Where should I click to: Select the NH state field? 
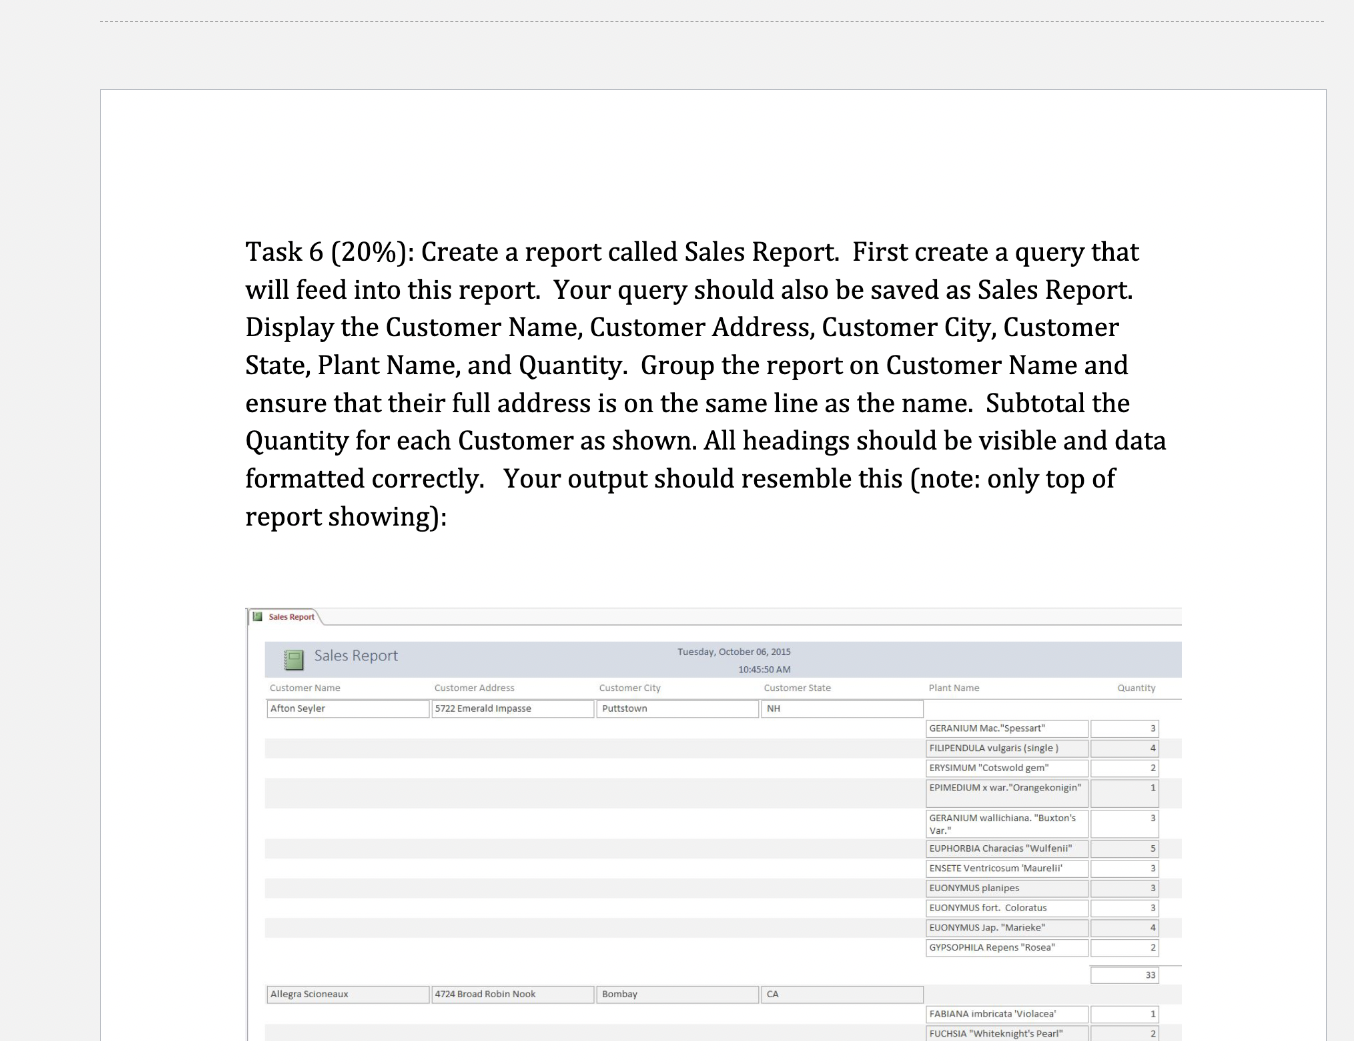[841, 708]
